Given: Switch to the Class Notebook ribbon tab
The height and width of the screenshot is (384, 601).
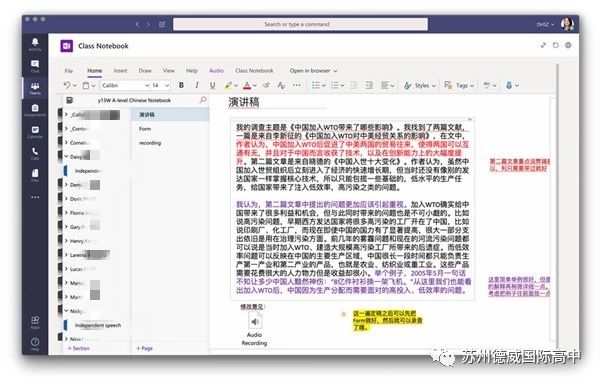Looking at the screenshot, I should pyautogui.click(x=254, y=71).
